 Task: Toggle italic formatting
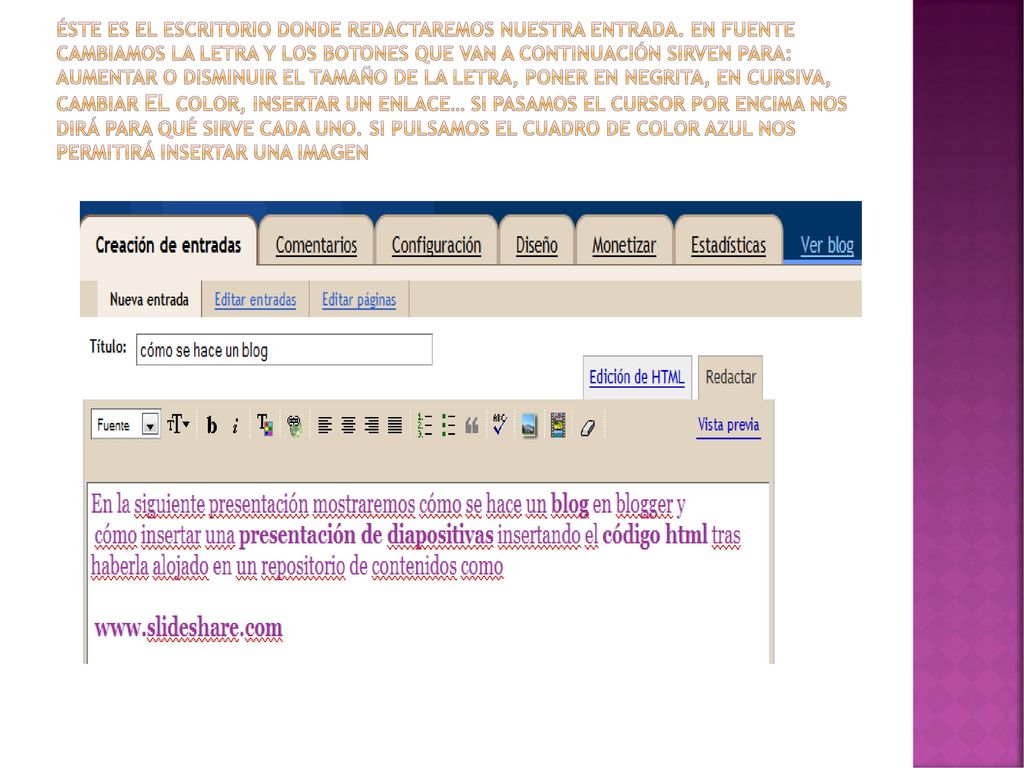(x=235, y=426)
